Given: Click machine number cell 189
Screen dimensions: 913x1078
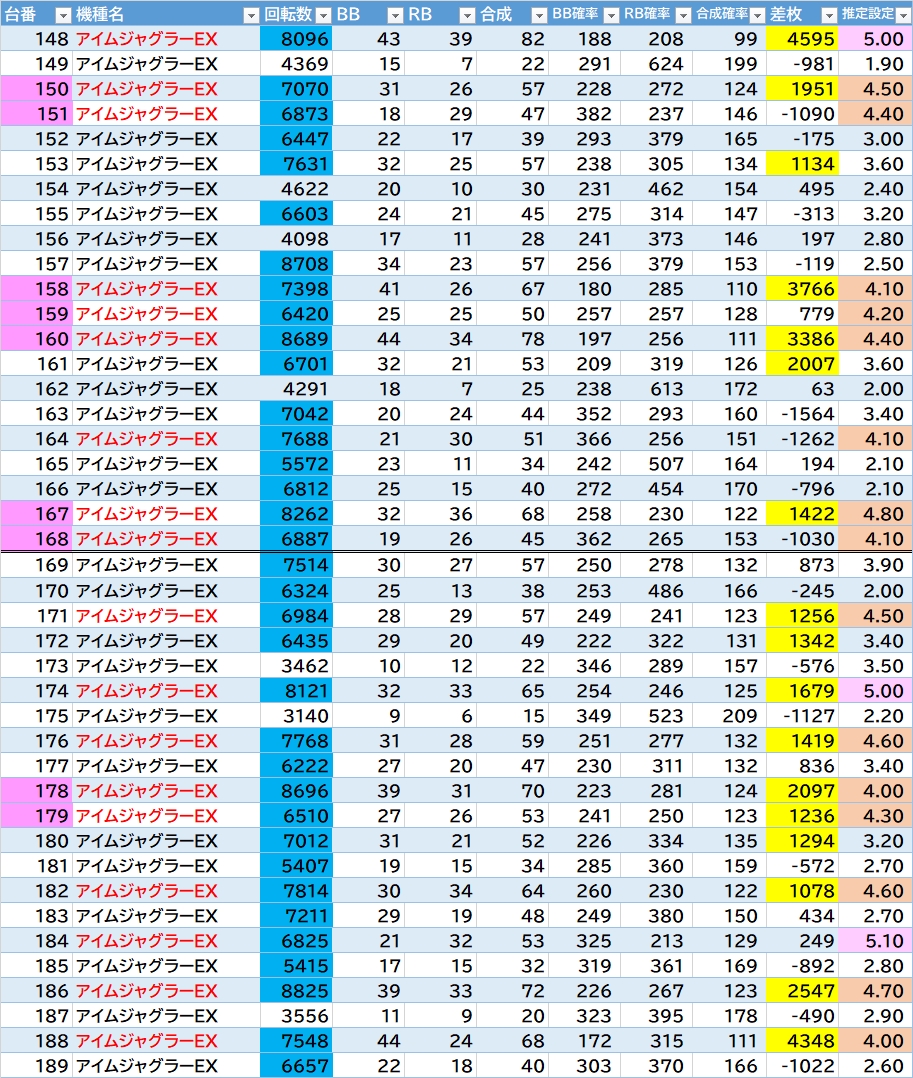Looking at the screenshot, I should (36, 1066).
